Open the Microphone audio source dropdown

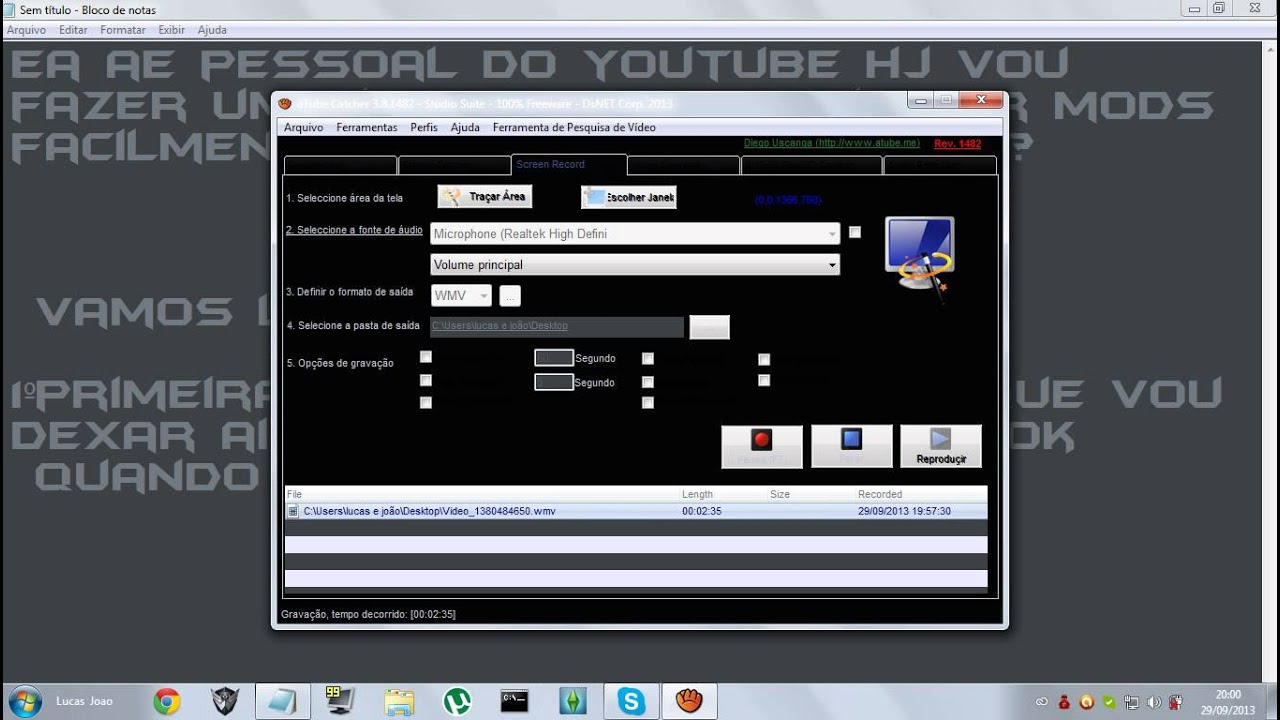click(635, 234)
